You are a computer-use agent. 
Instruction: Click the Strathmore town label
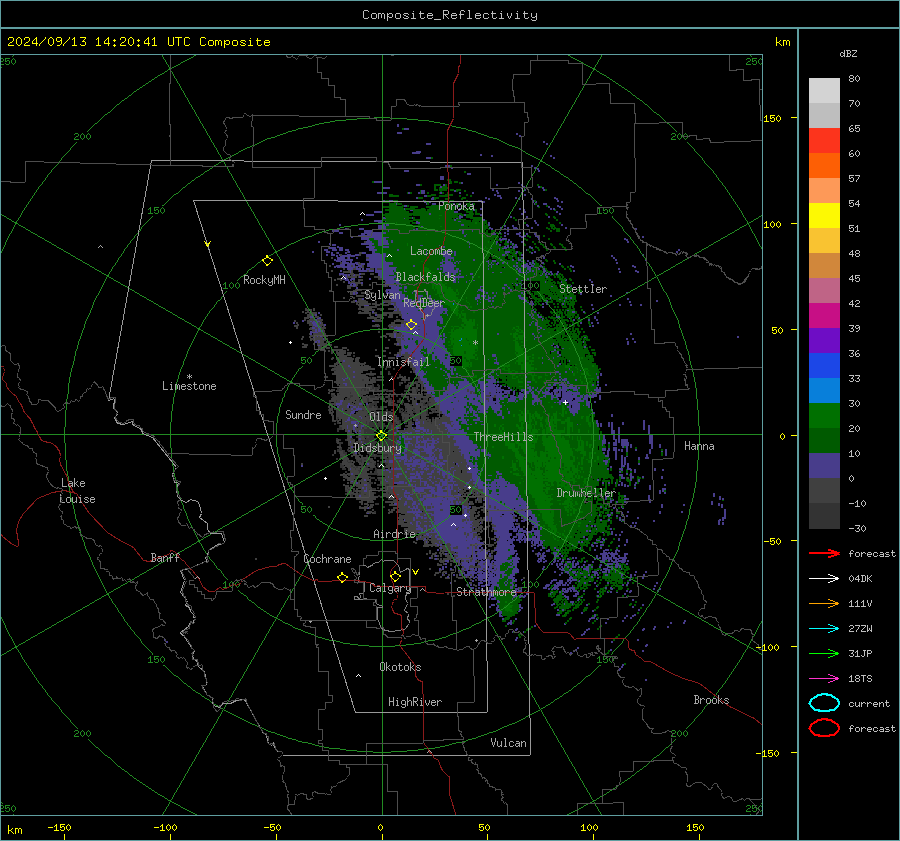point(487,592)
